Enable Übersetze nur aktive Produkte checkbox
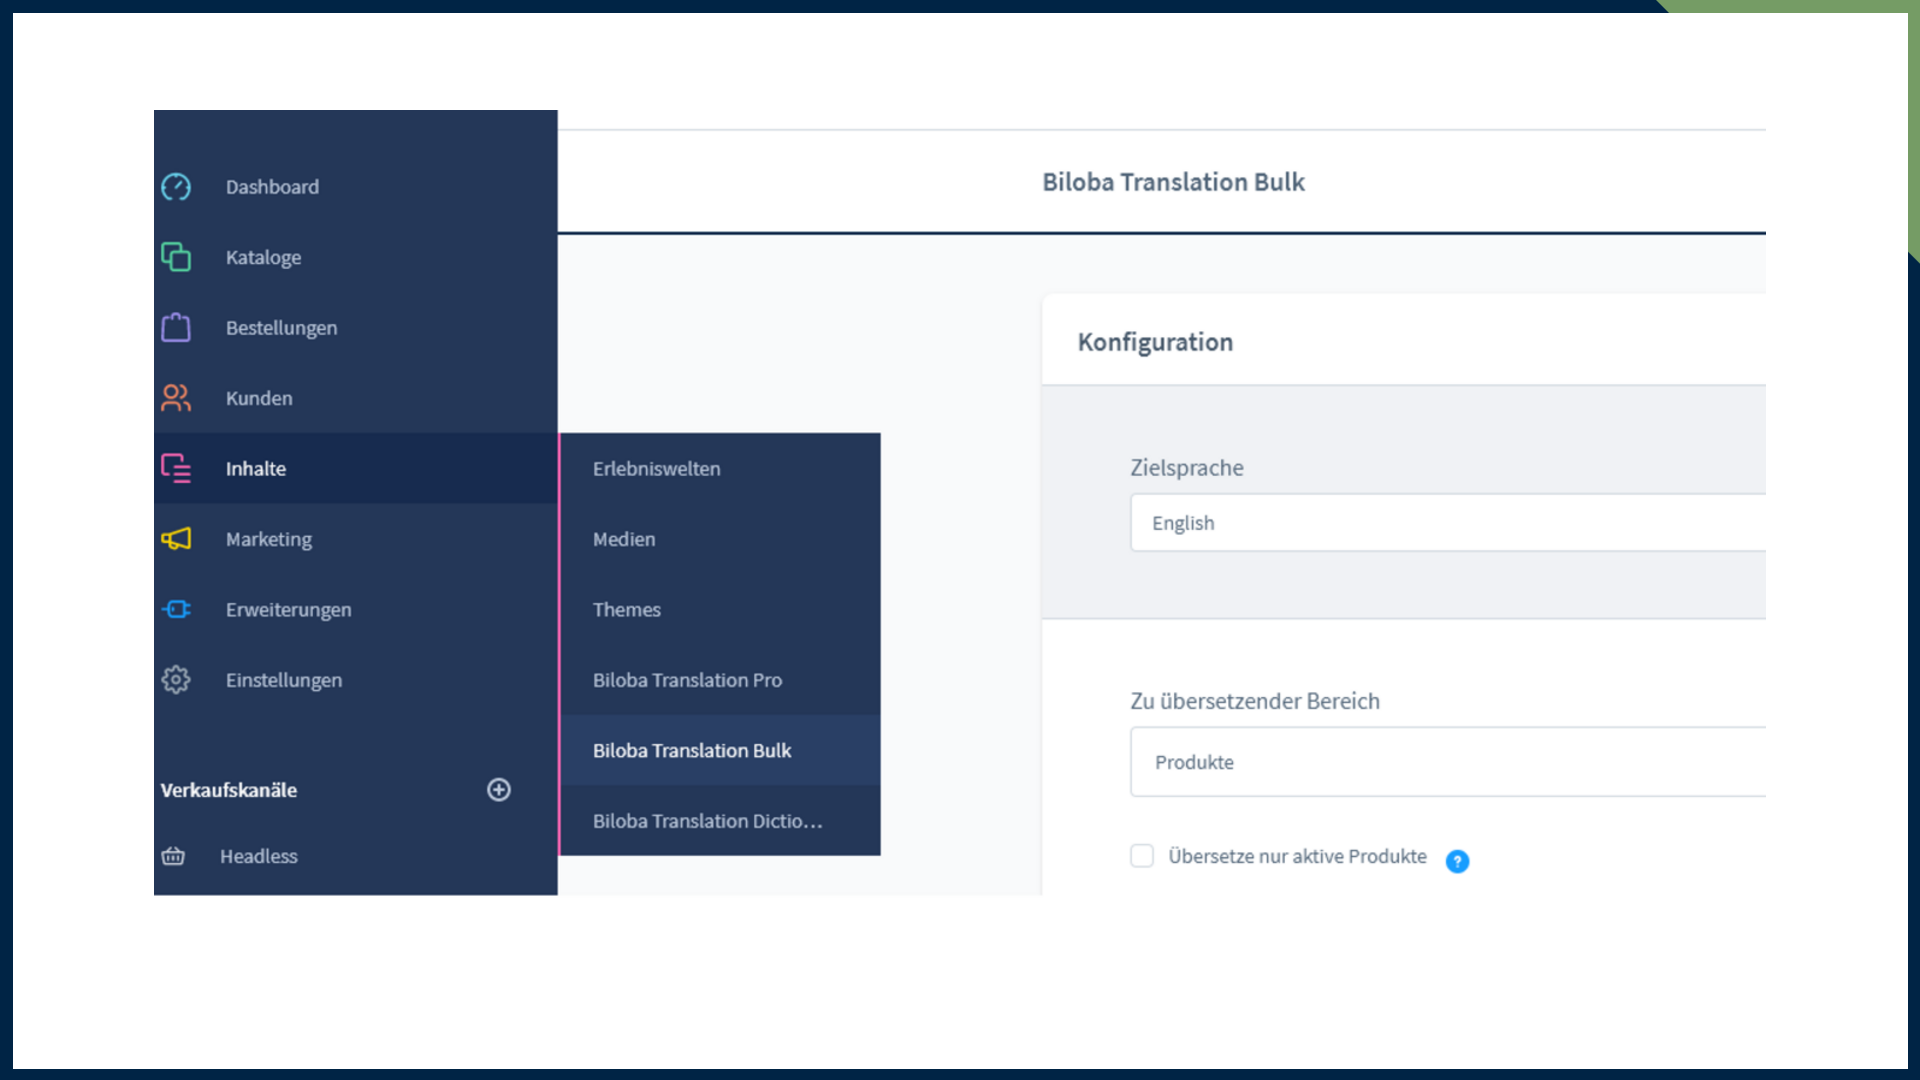 point(1141,856)
